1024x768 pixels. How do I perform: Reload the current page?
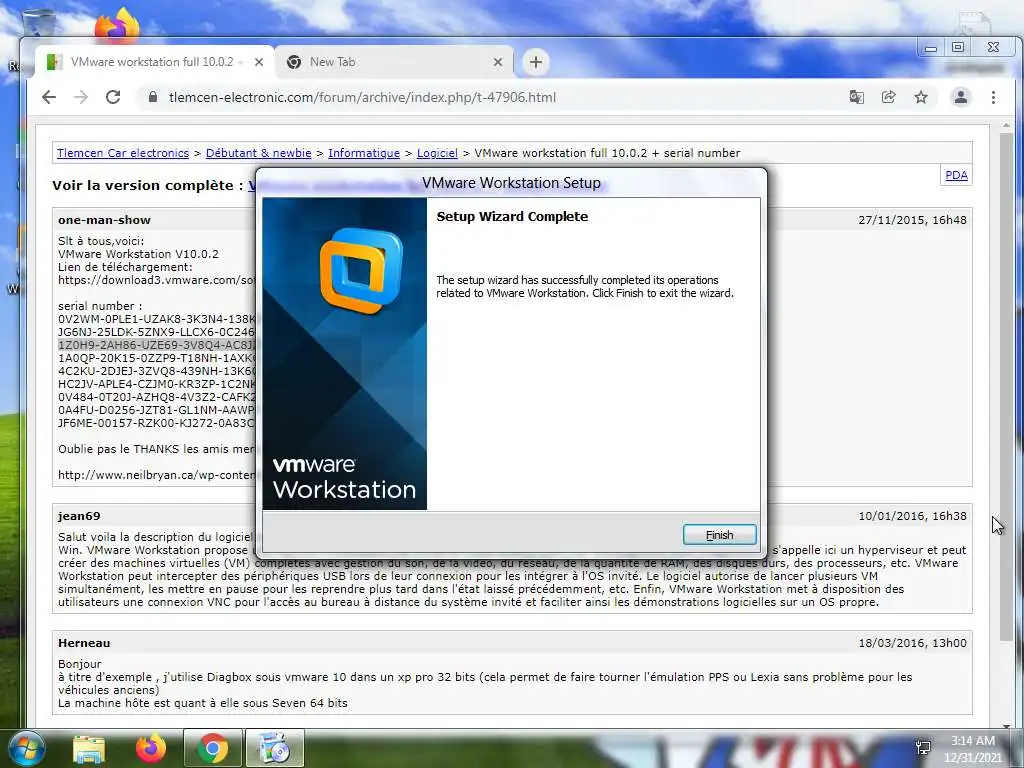[x=113, y=97]
